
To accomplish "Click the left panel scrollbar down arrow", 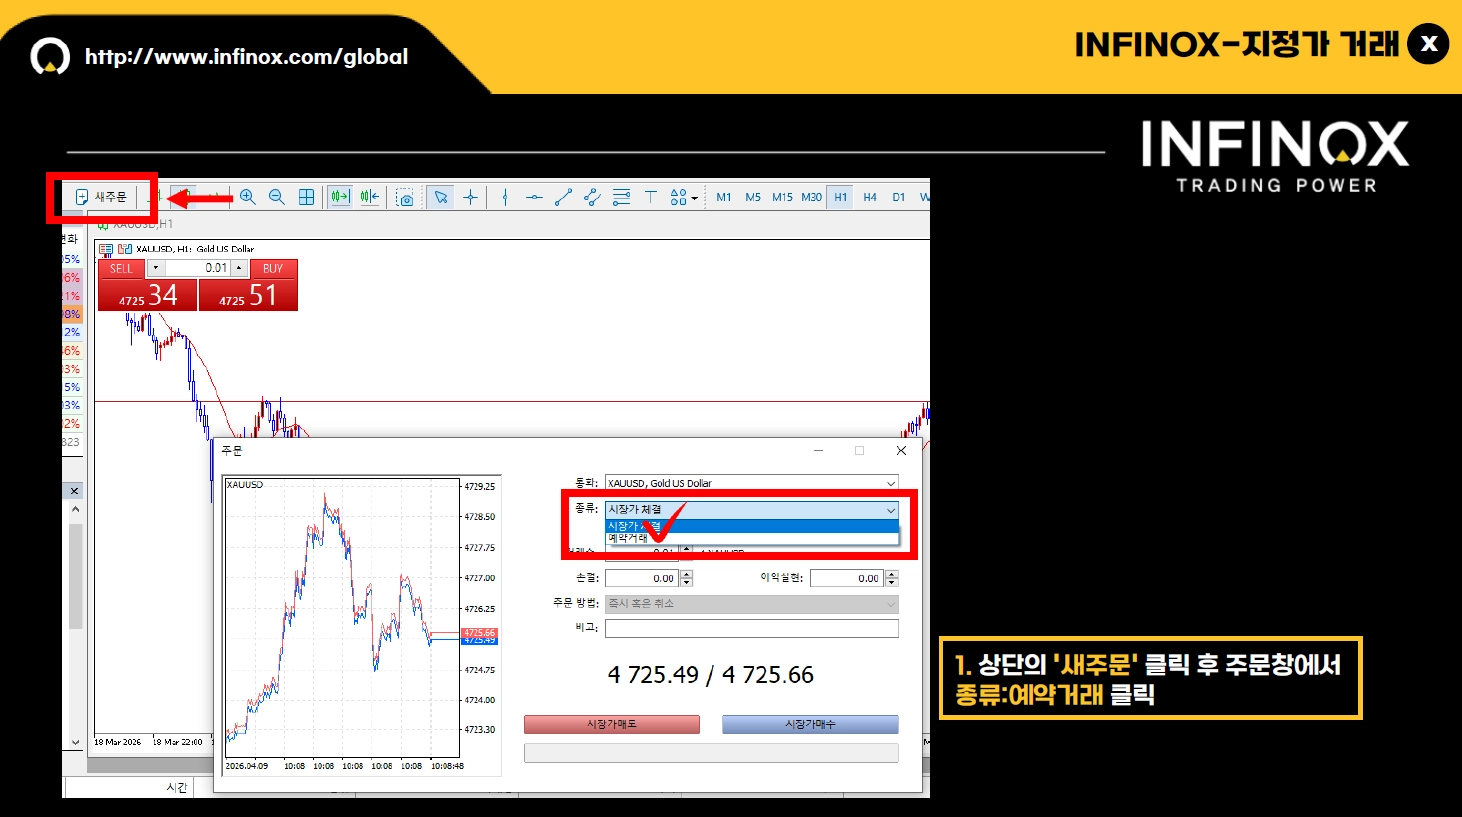I will [x=75, y=742].
